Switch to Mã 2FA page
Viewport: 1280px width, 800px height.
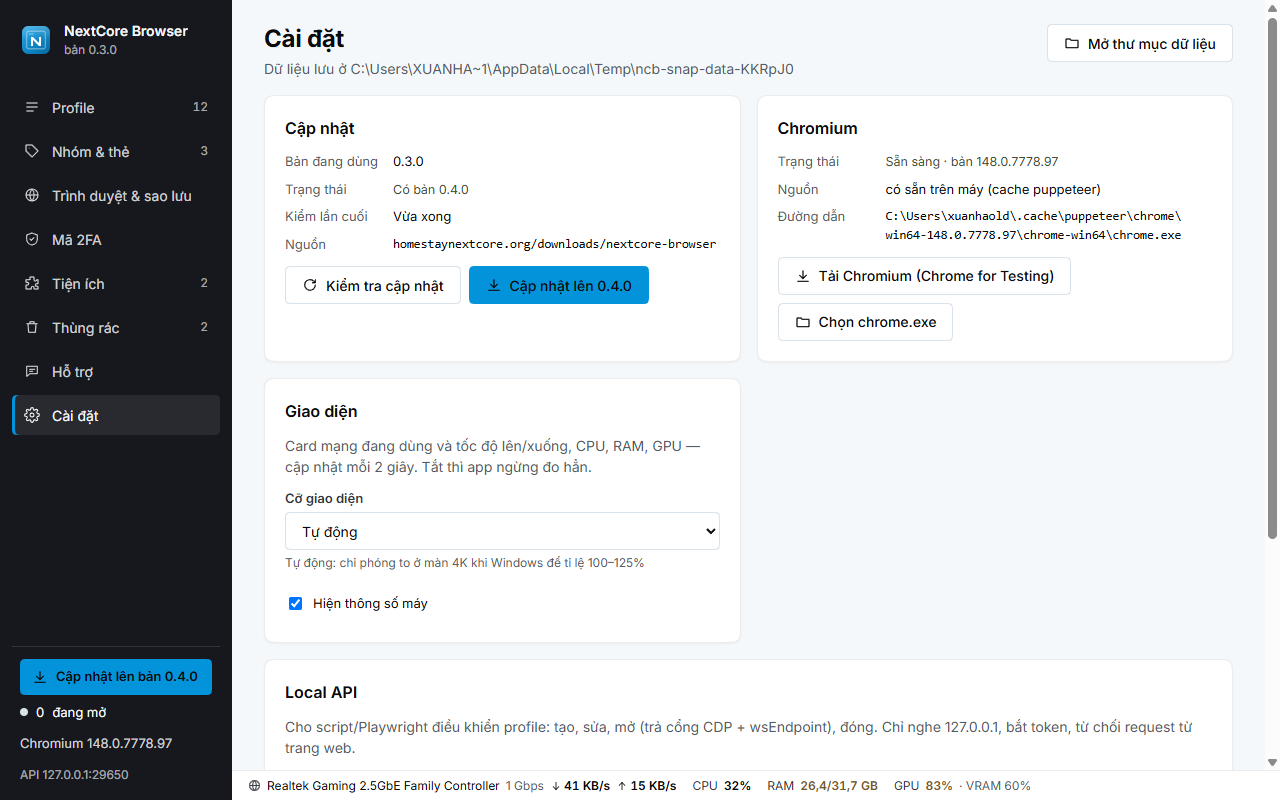coord(116,240)
